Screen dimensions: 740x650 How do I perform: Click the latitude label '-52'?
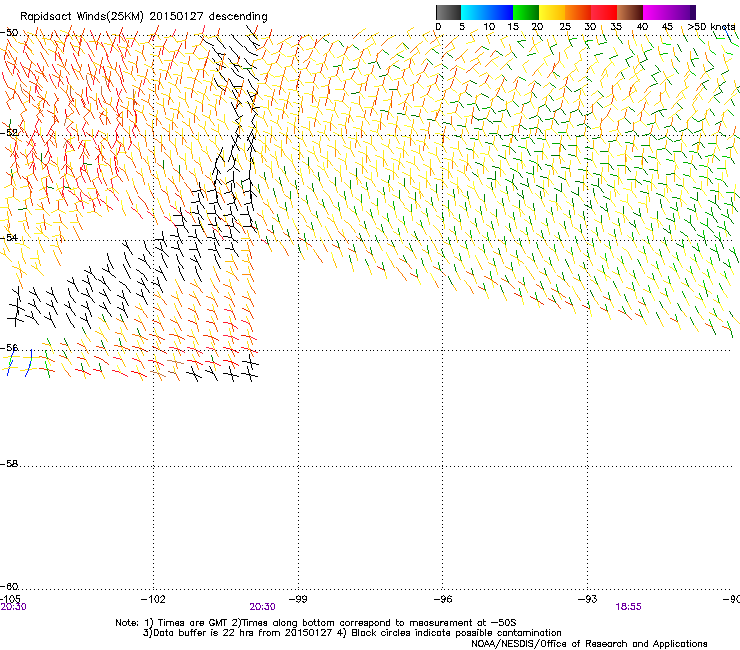(9, 133)
